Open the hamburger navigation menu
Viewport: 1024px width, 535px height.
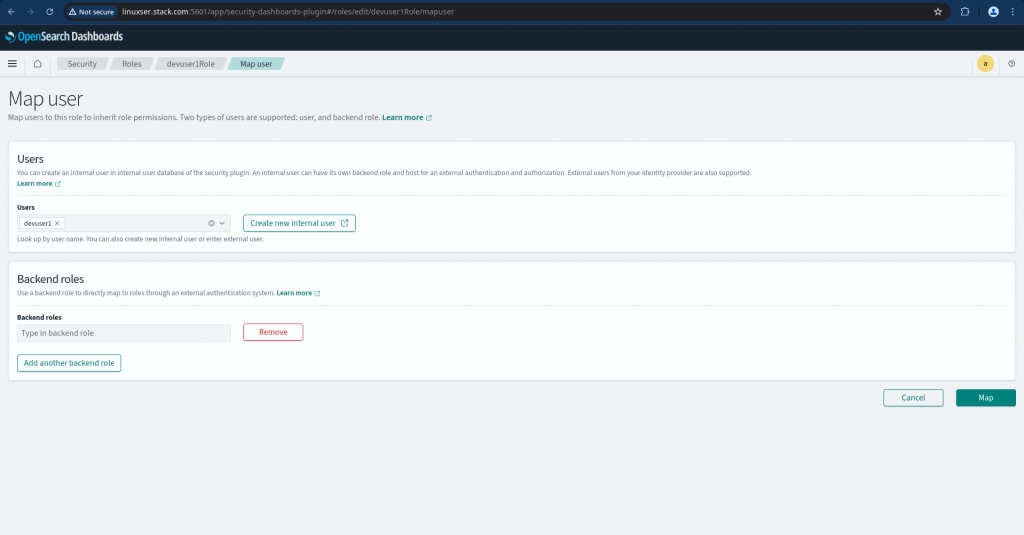coord(12,64)
